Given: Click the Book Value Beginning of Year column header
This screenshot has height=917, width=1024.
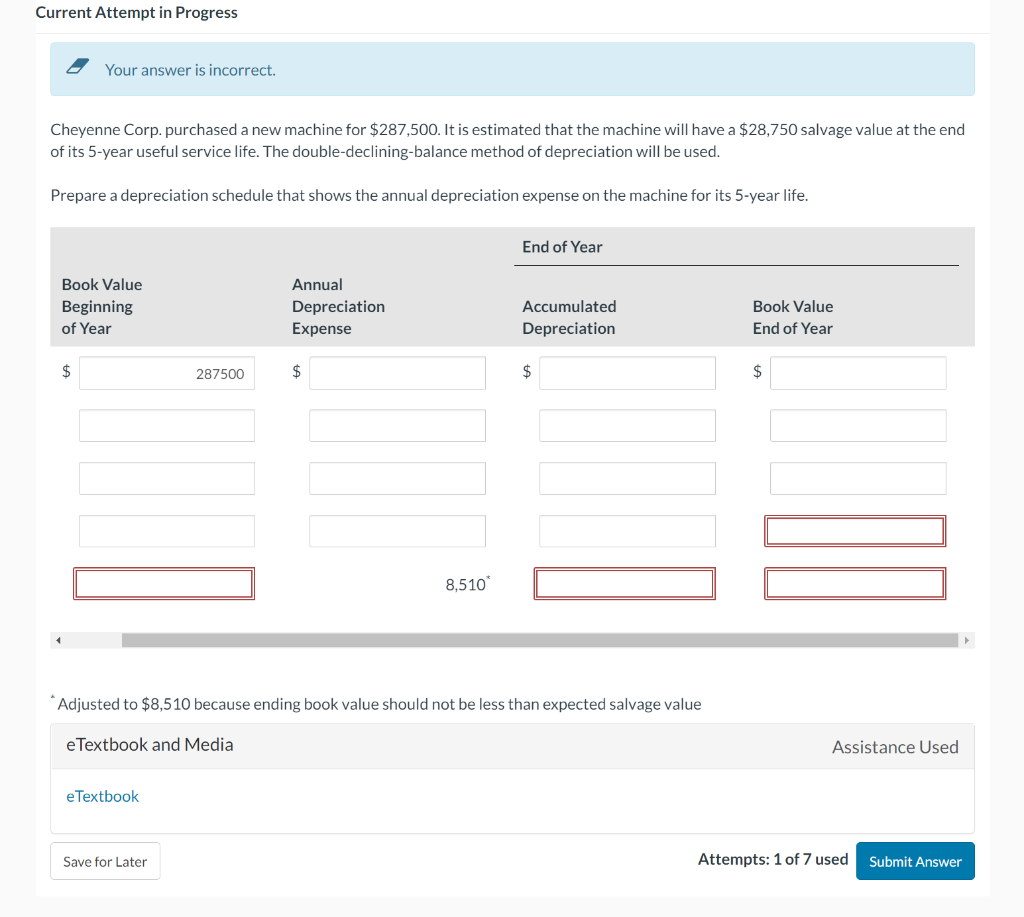Looking at the screenshot, I should (x=102, y=306).
